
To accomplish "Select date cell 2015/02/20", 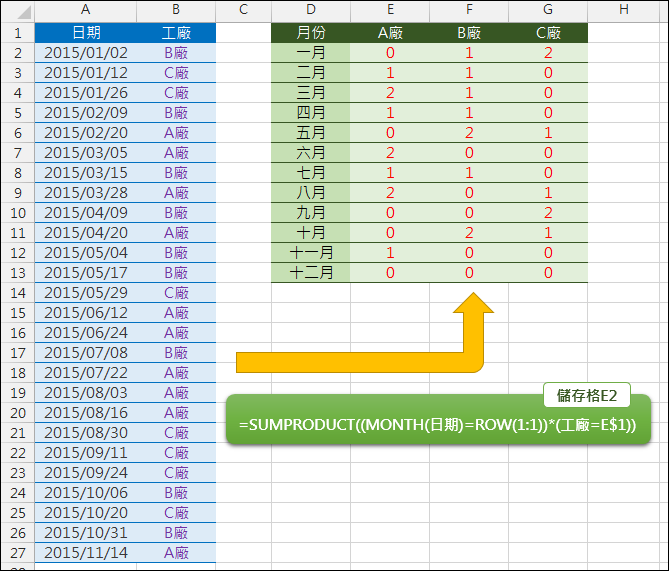I will 86,133.
